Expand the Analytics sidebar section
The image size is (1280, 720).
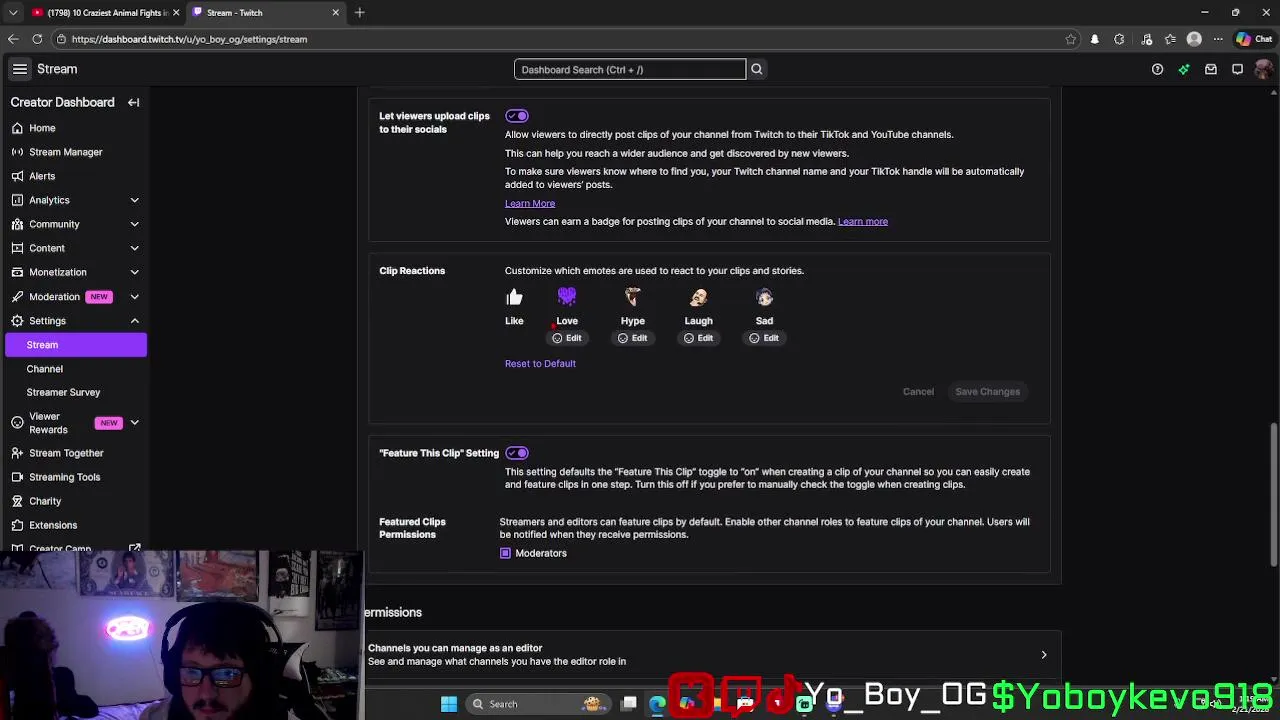click(134, 200)
